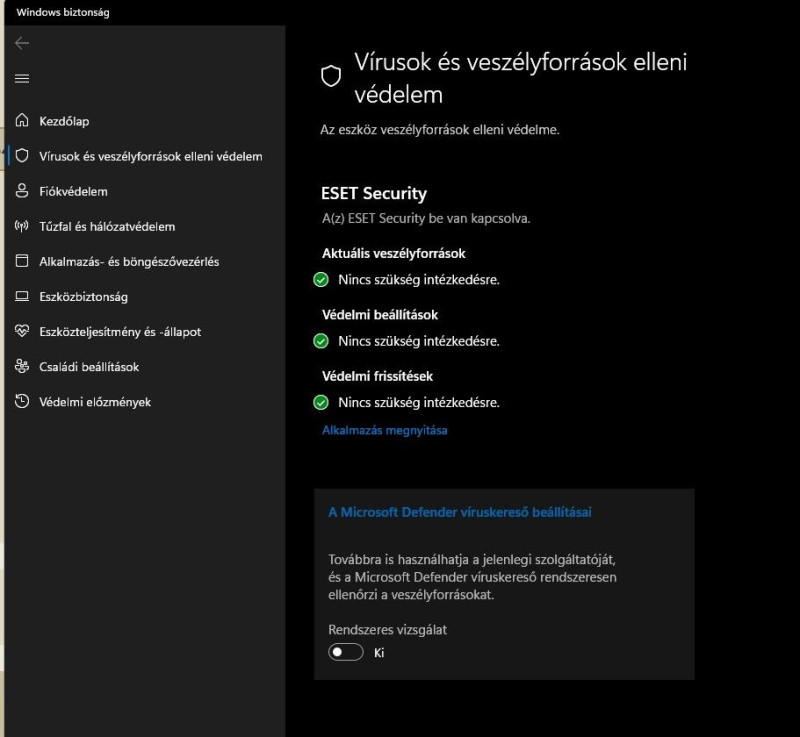This screenshot has width=800, height=737.
Task: Open Alkalmazás- és böngészővezérlés window icon
Action: coord(22,261)
